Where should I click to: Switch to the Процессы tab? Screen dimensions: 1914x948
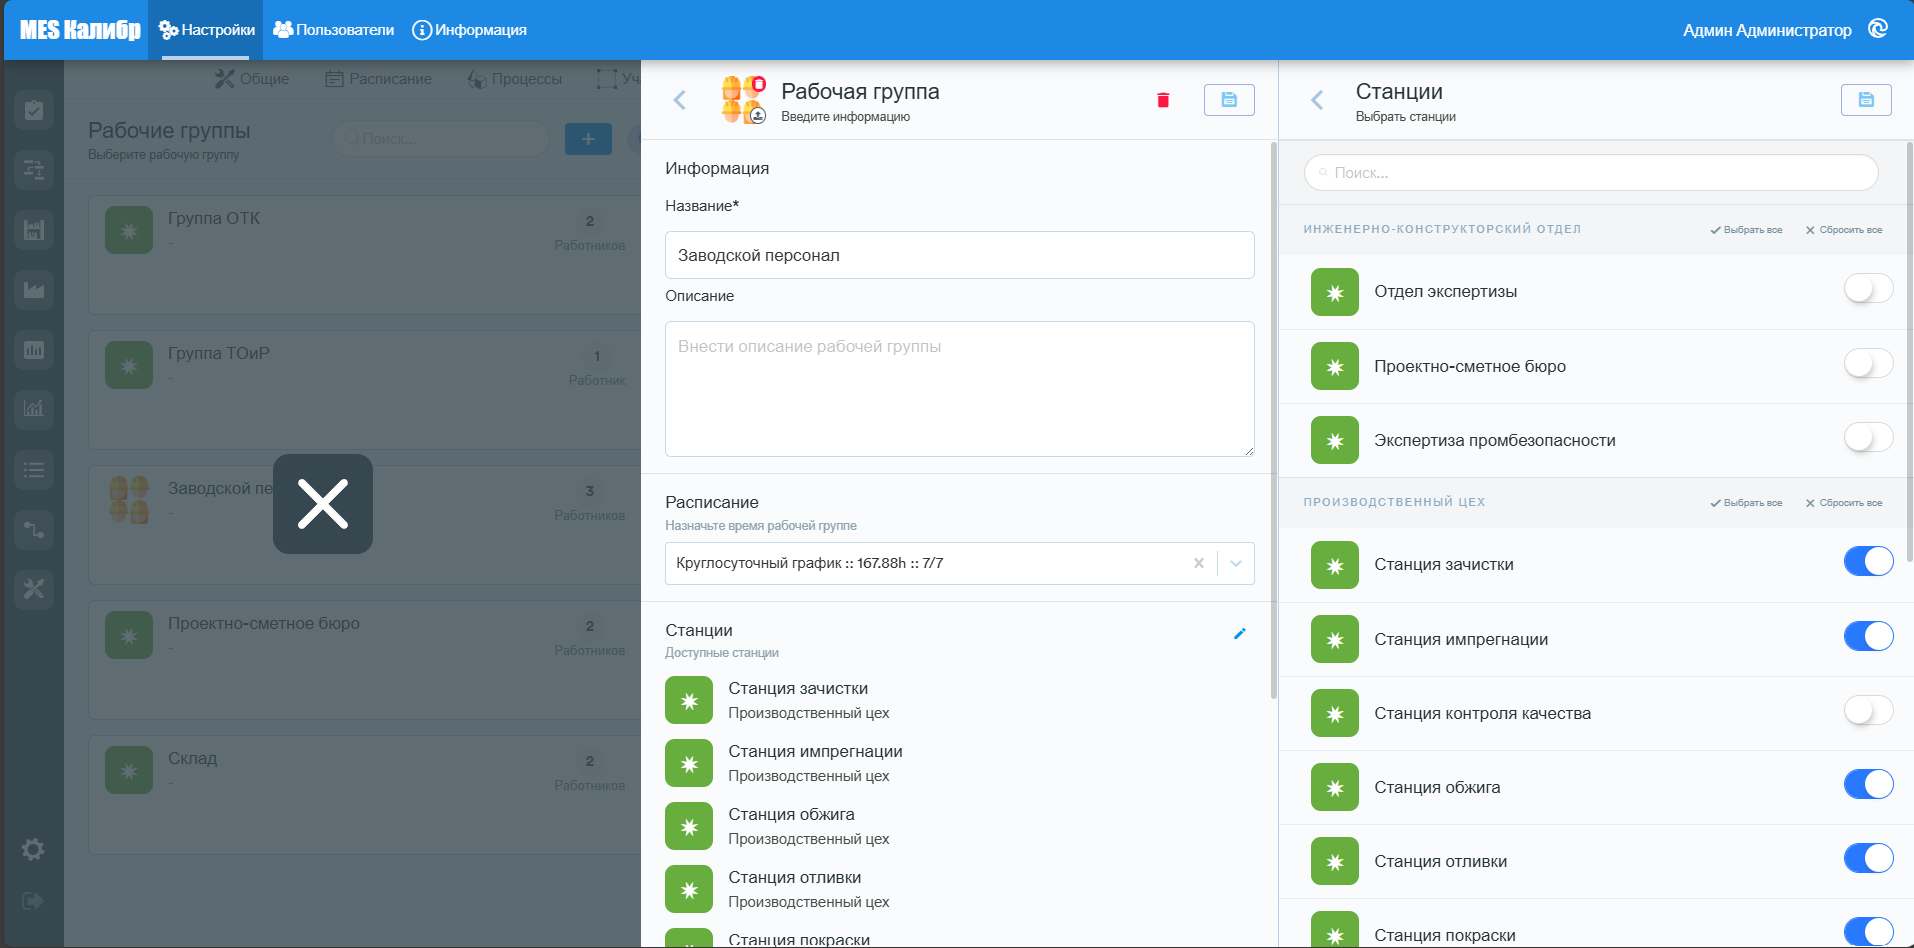pos(515,79)
